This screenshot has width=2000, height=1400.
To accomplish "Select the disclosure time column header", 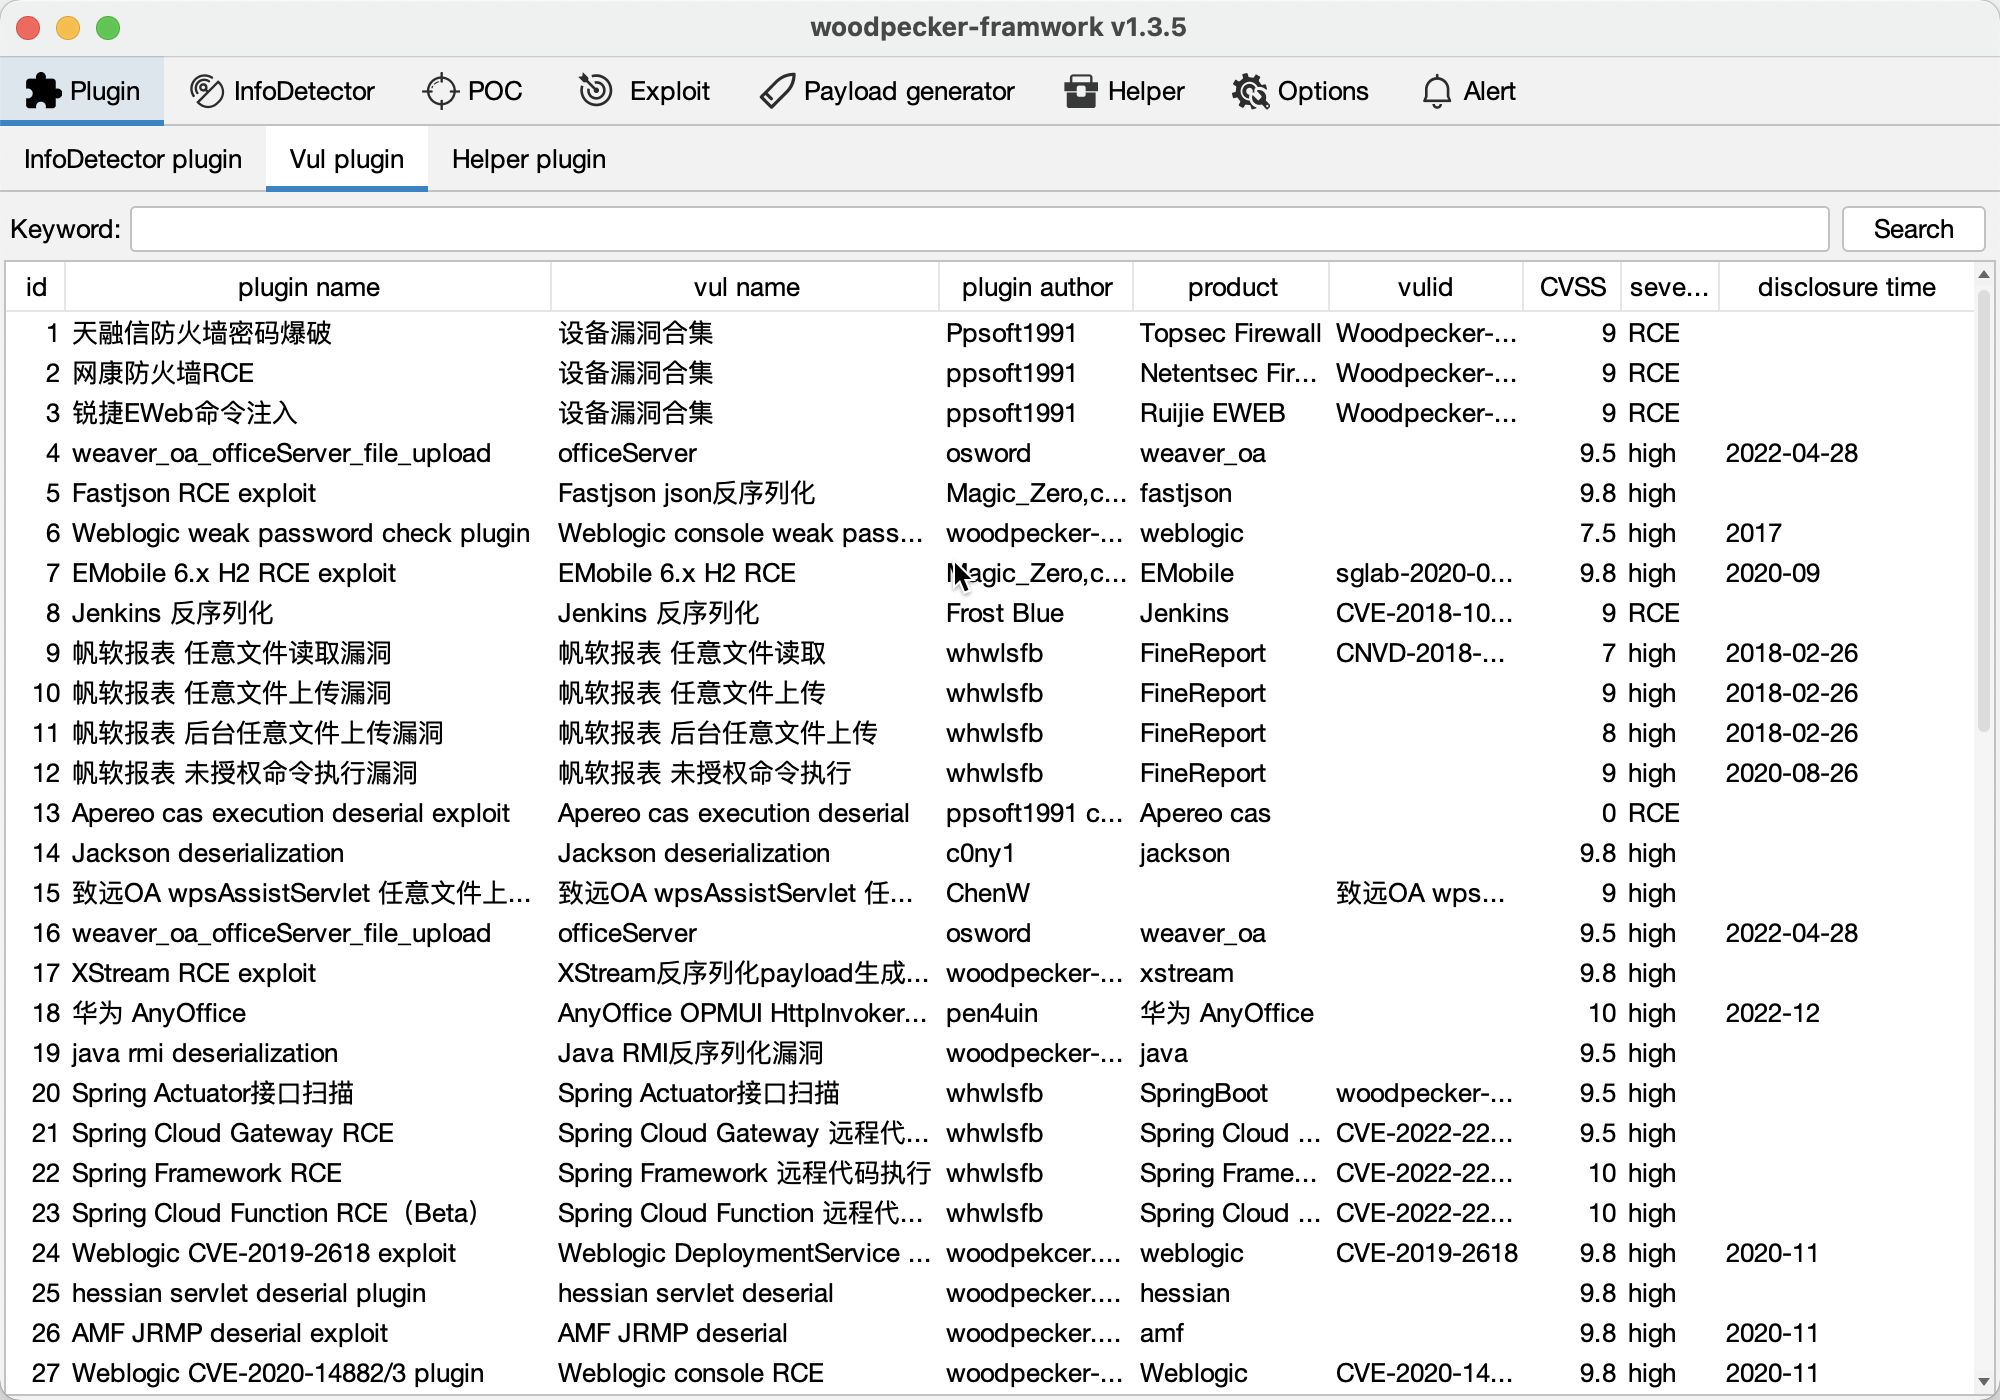I will click(1842, 287).
